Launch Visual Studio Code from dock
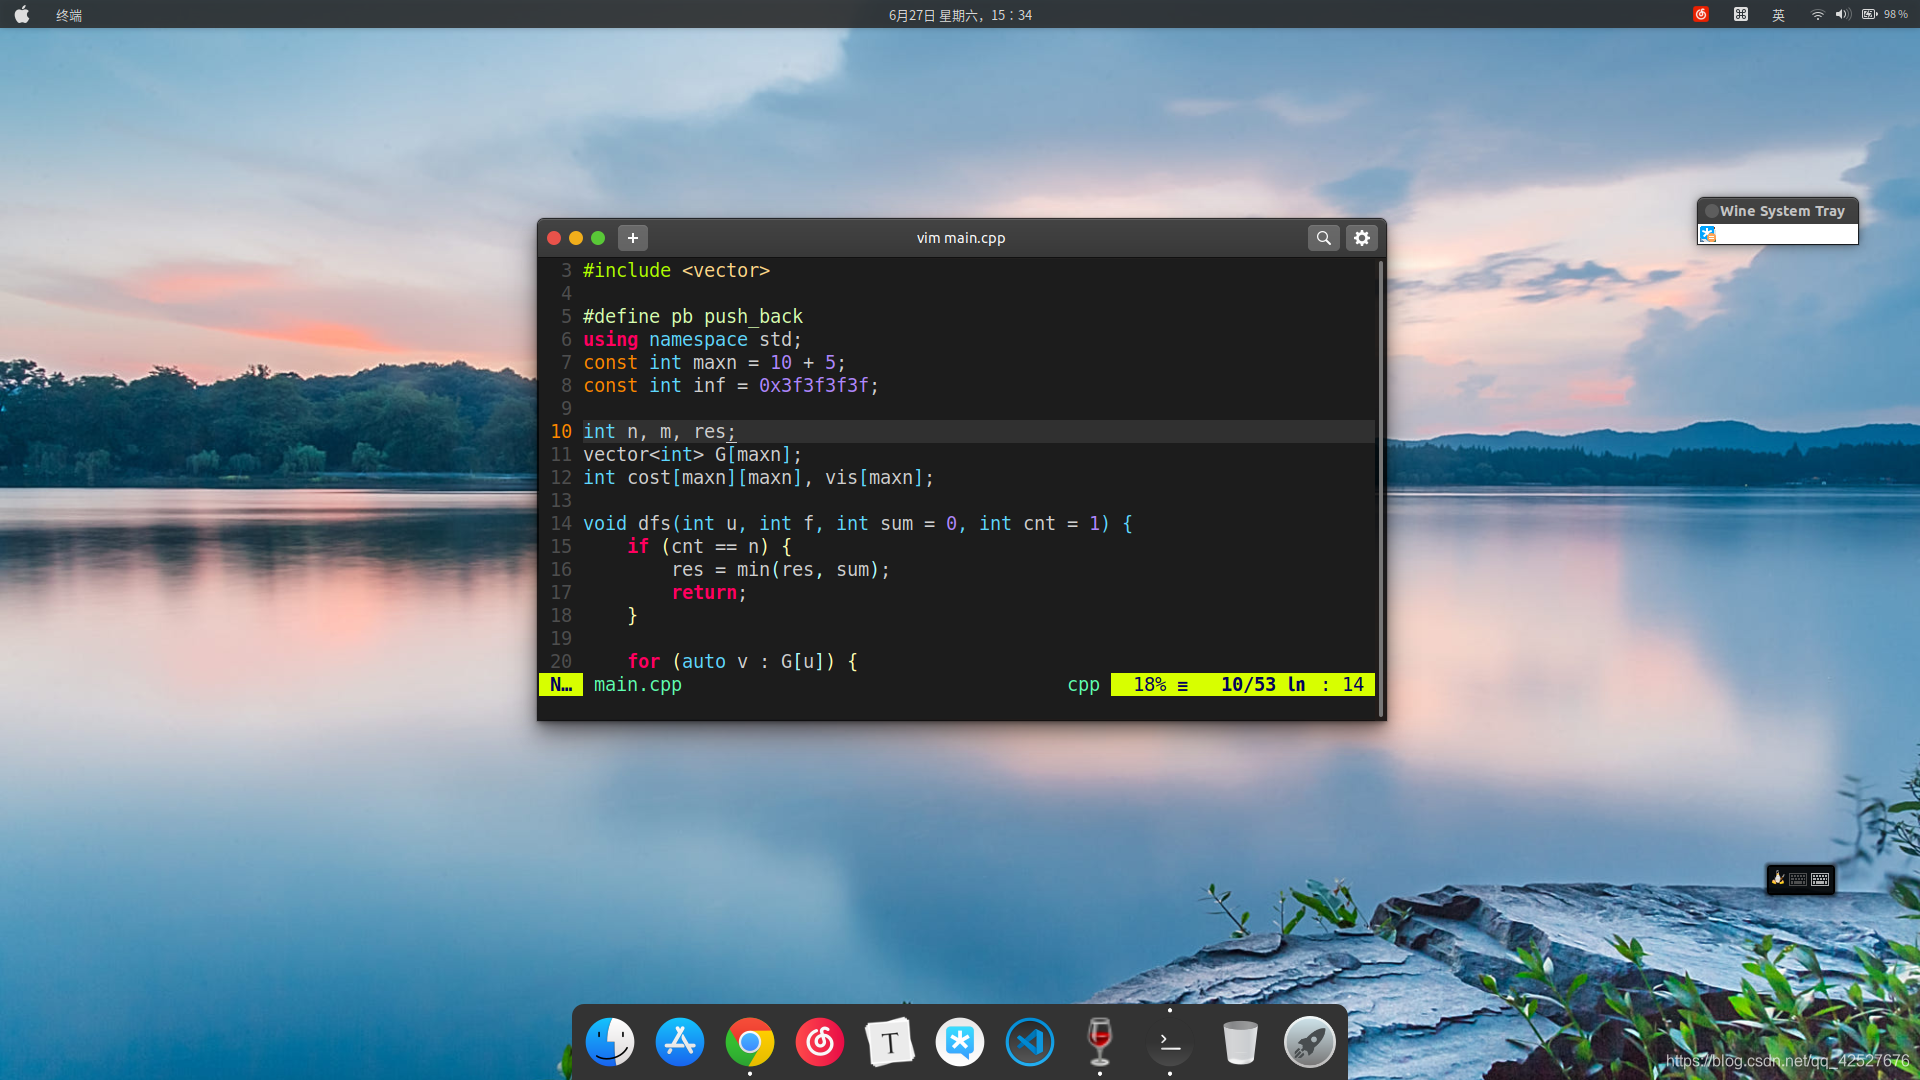The image size is (1920, 1080). pos(1029,1042)
